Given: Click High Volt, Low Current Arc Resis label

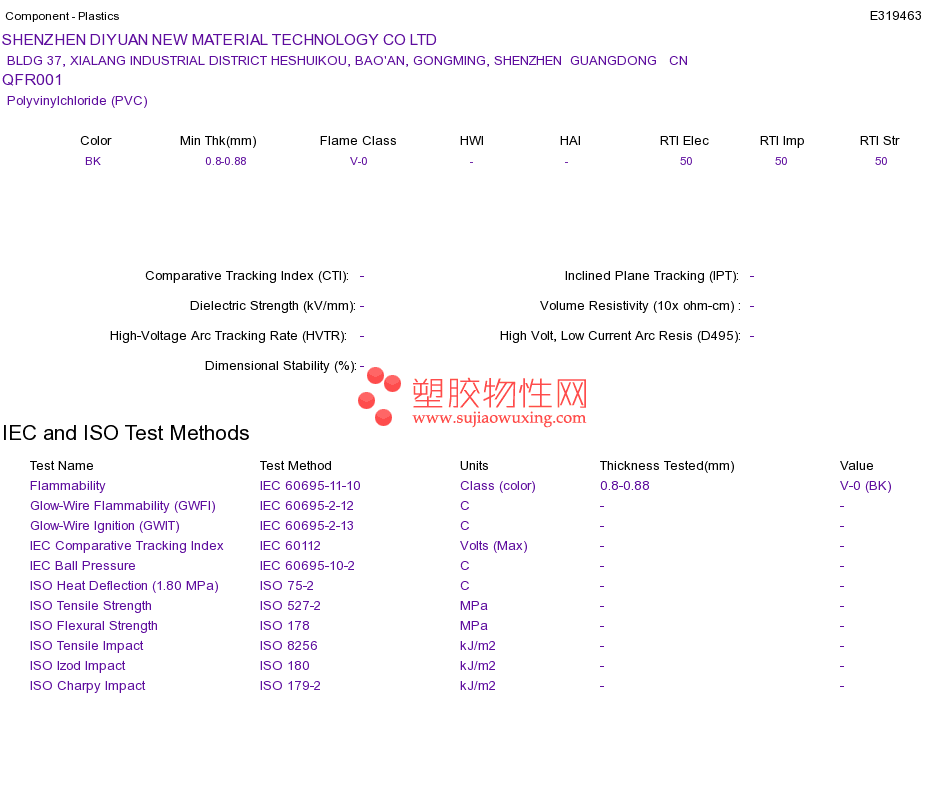Looking at the screenshot, I should point(620,336).
